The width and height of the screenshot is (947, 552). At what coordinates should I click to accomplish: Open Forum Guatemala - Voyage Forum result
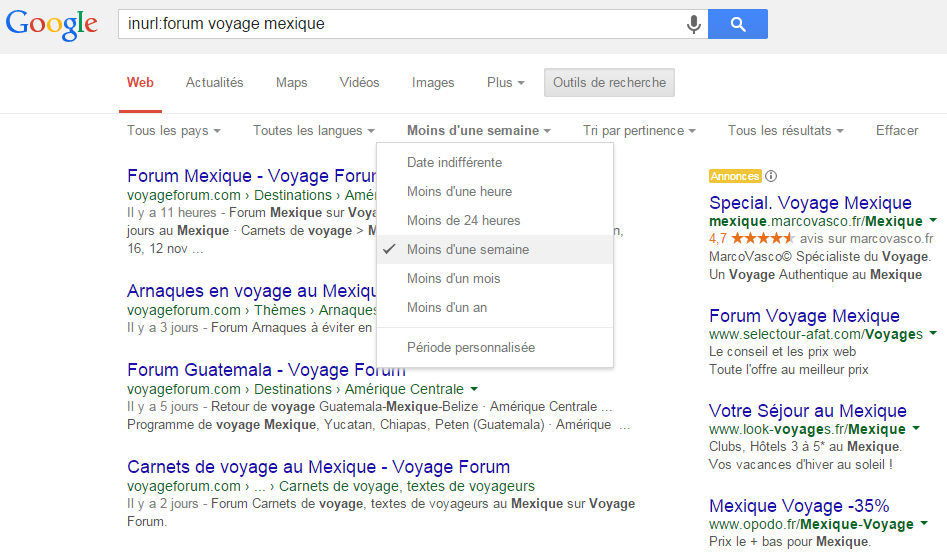266,370
